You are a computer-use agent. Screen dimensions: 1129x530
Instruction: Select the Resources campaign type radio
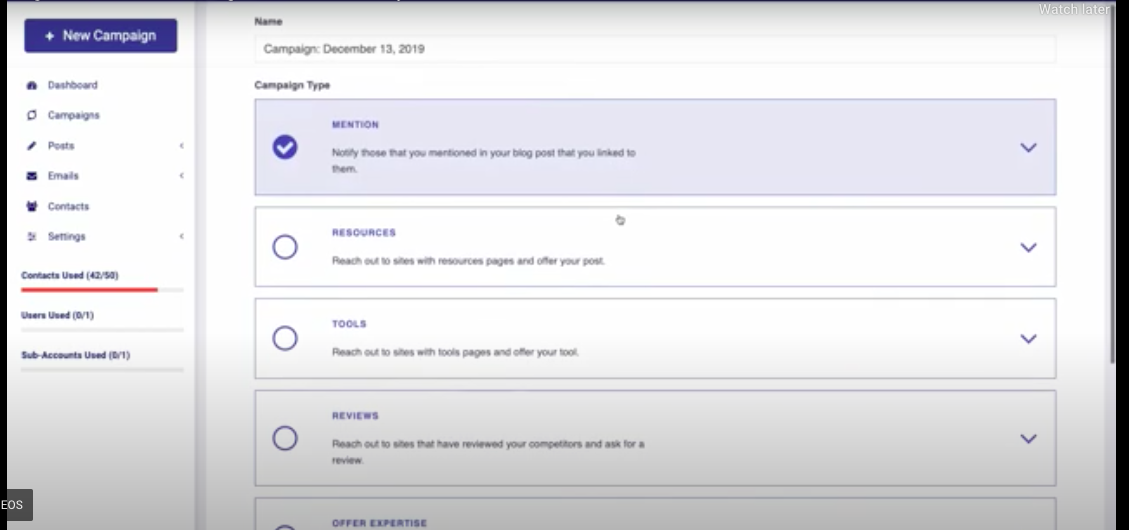pos(285,247)
